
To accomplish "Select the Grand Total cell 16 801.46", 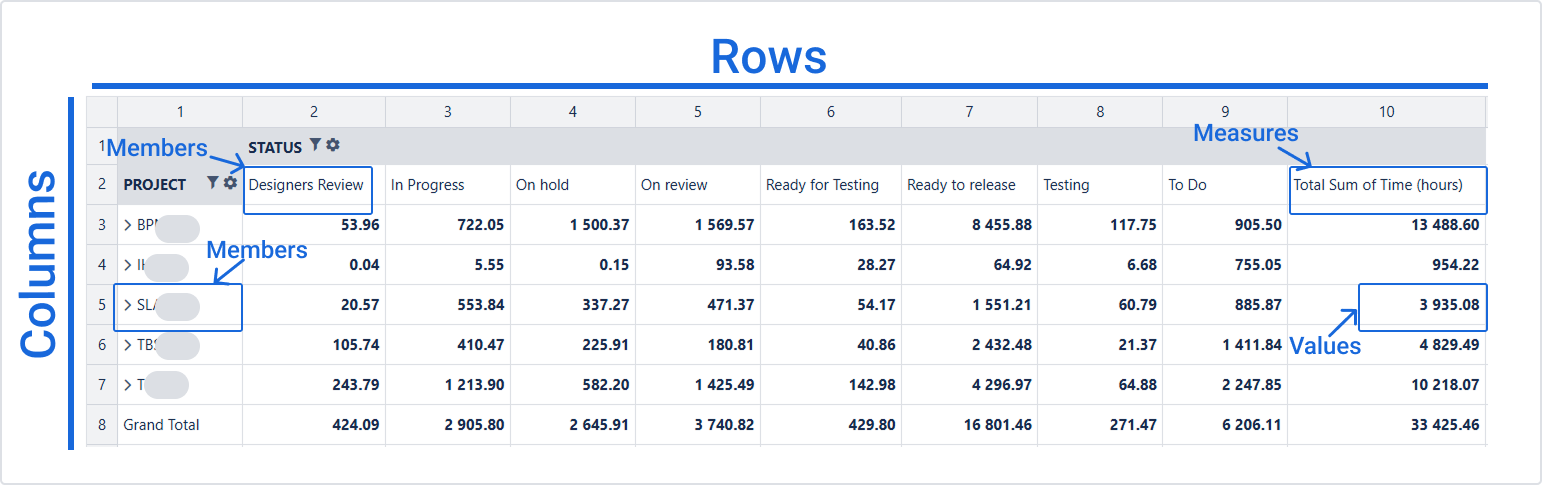I will pyautogui.click(x=970, y=425).
